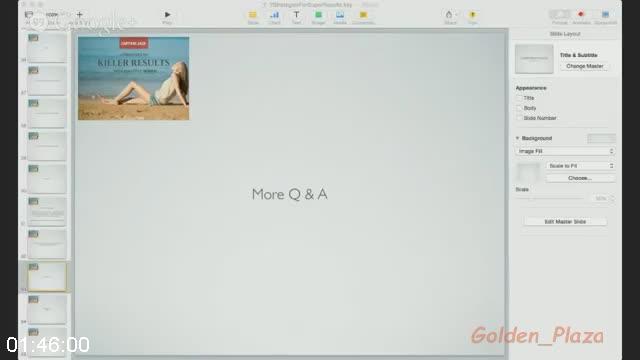Add a Text box with the T icon
Viewport: 640px width, 360px height.
pyautogui.click(x=296, y=15)
